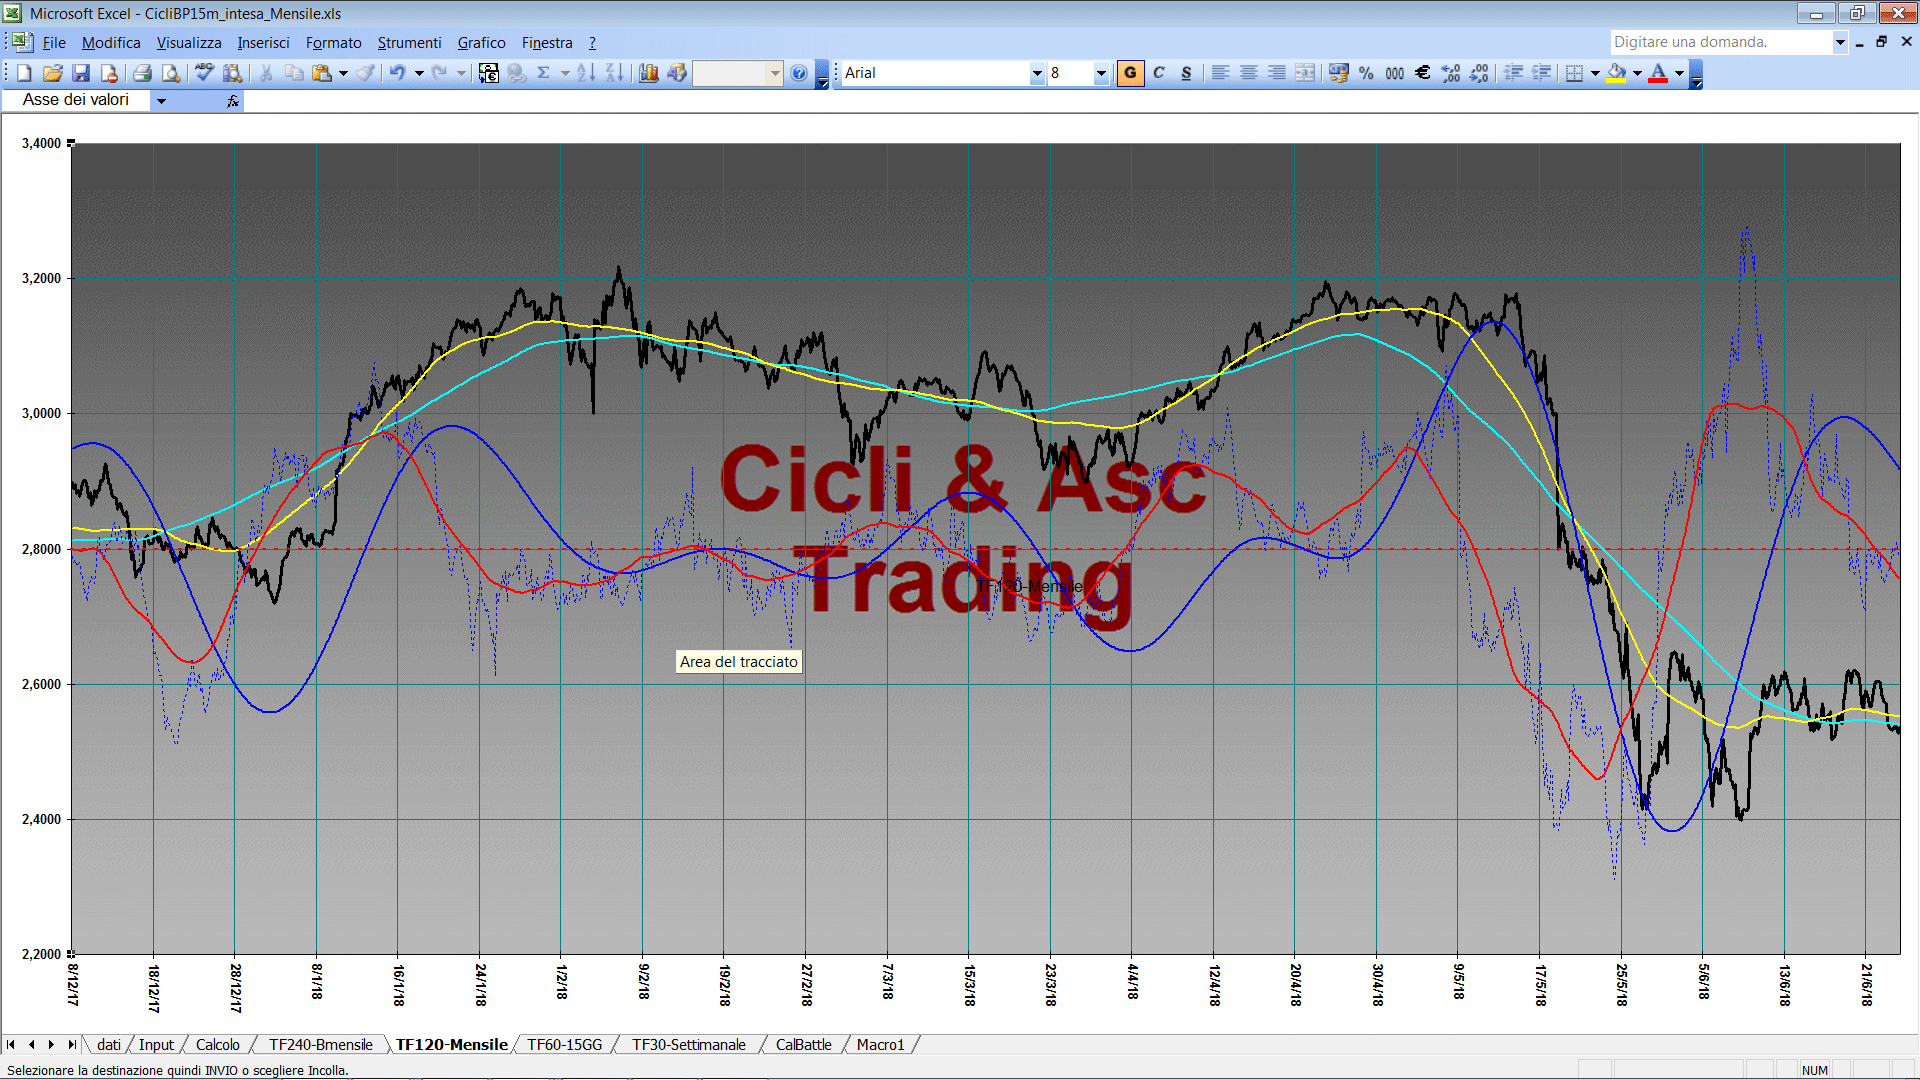This screenshot has width=1920, height=1080.
Task: Click the Open file folder icon
Action: pyautogui.click(x=53, y=73)
